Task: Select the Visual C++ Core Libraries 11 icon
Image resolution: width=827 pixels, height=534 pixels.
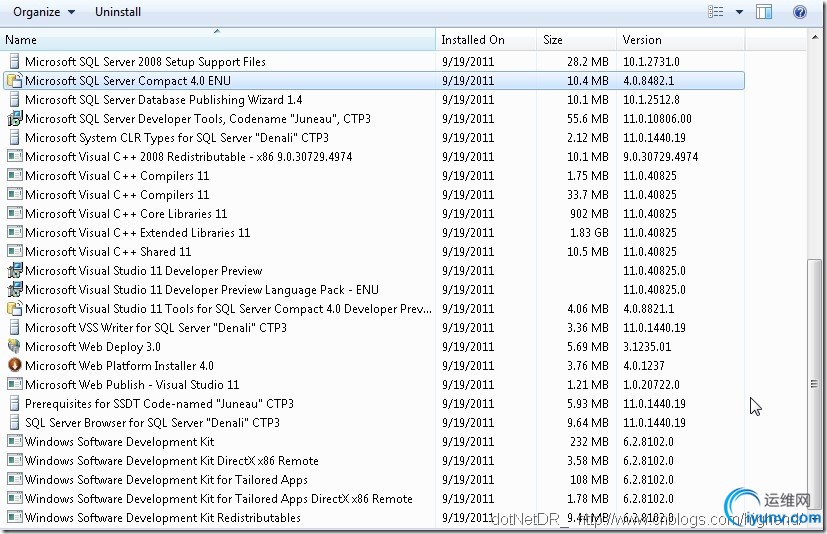Action: [x=15, y=213]
